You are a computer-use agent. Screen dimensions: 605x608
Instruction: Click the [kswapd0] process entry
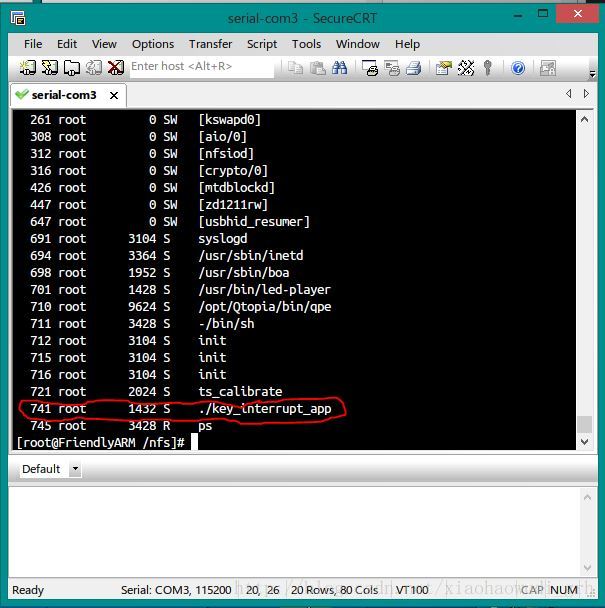click(x=230, y=119)
